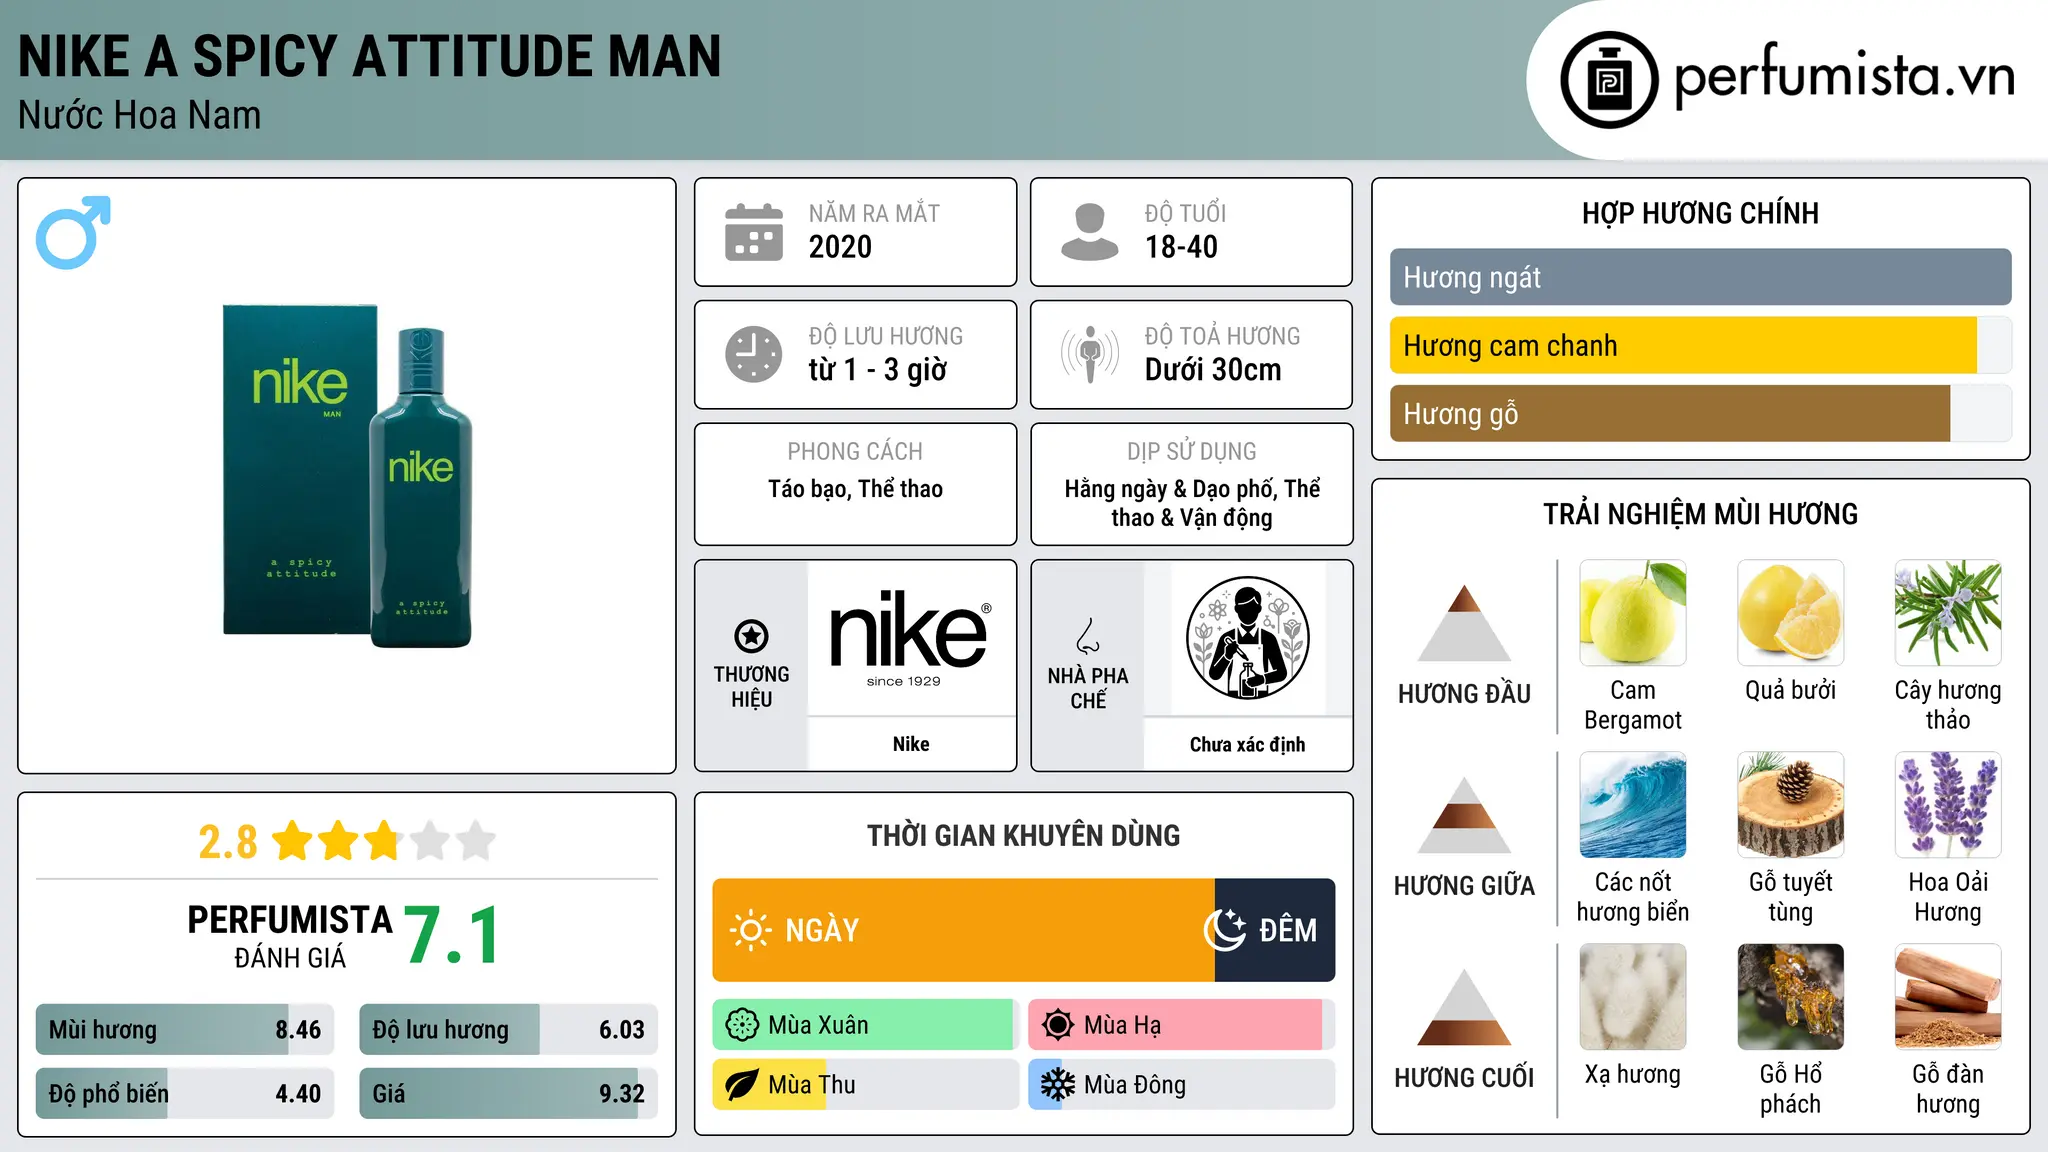Select the Cây hương thảo rosemary image
Screen dimensions: 2048x1152
(x=1948, y=612)
